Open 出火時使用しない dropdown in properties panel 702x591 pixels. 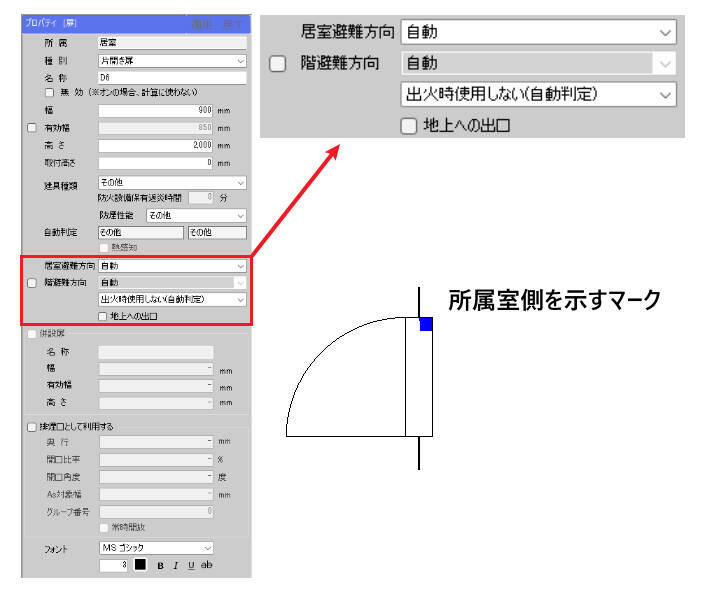click(172, 299)
